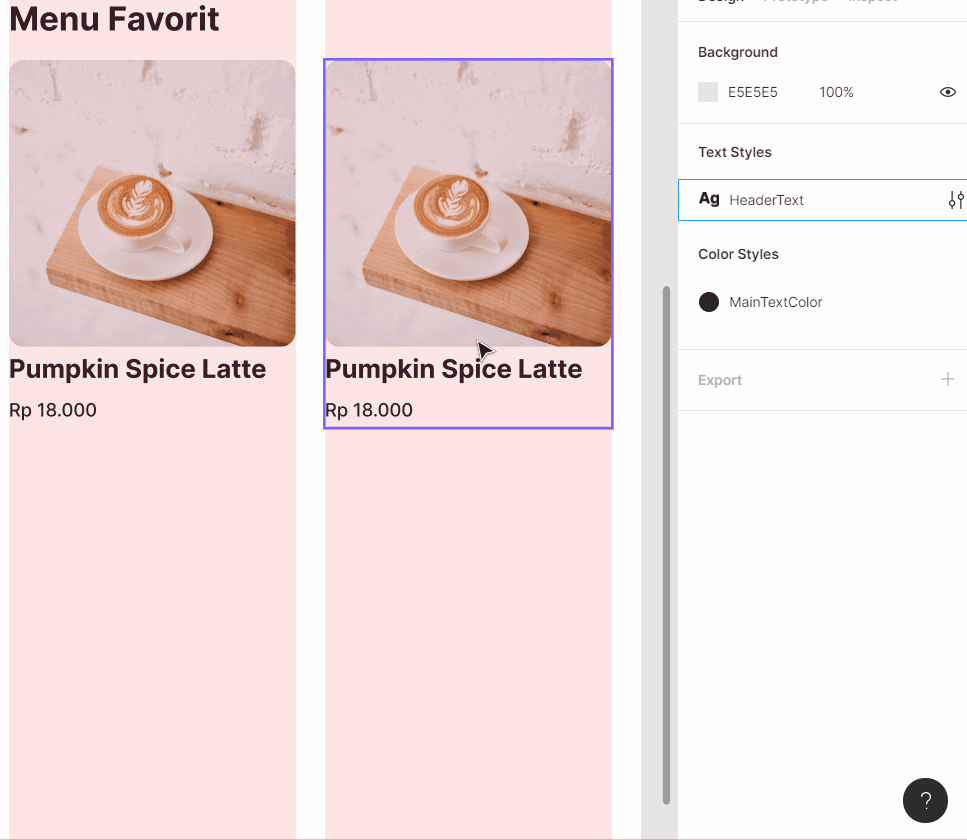Click the edit style icon beside HeaderText
Screen dimensions: 967x840
click(955, 200)
